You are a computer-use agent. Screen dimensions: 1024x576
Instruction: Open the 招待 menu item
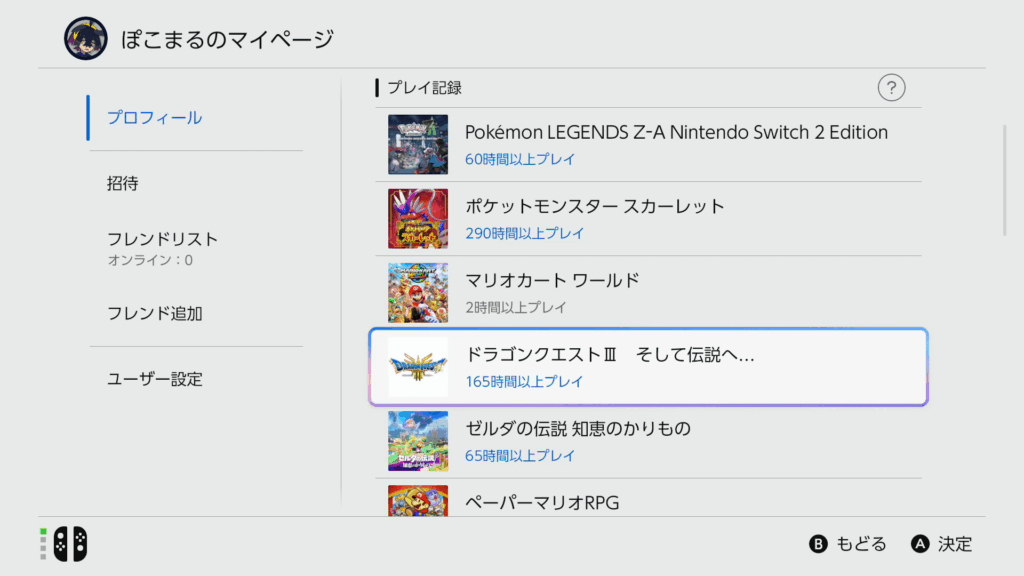click(123, 184)
